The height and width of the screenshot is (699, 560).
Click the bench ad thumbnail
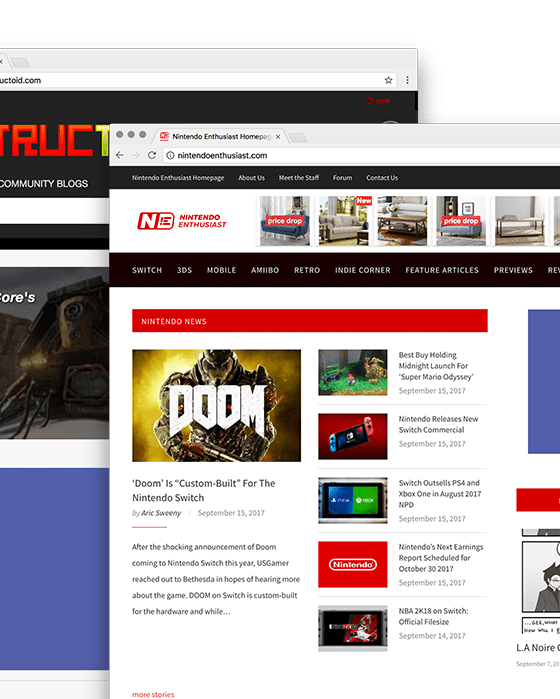pos(520,221)
